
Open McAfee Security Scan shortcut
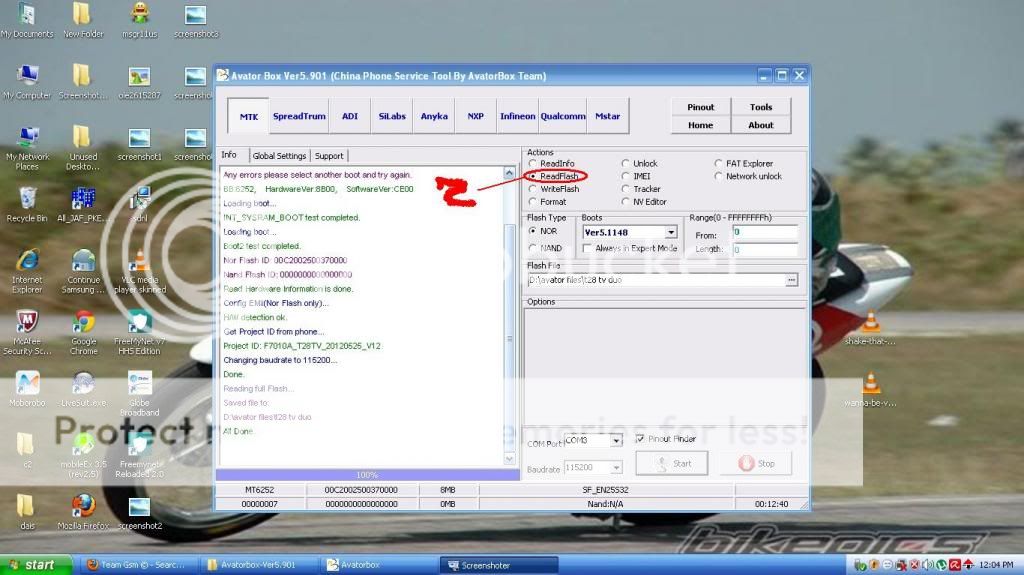[x=27, y=333]
